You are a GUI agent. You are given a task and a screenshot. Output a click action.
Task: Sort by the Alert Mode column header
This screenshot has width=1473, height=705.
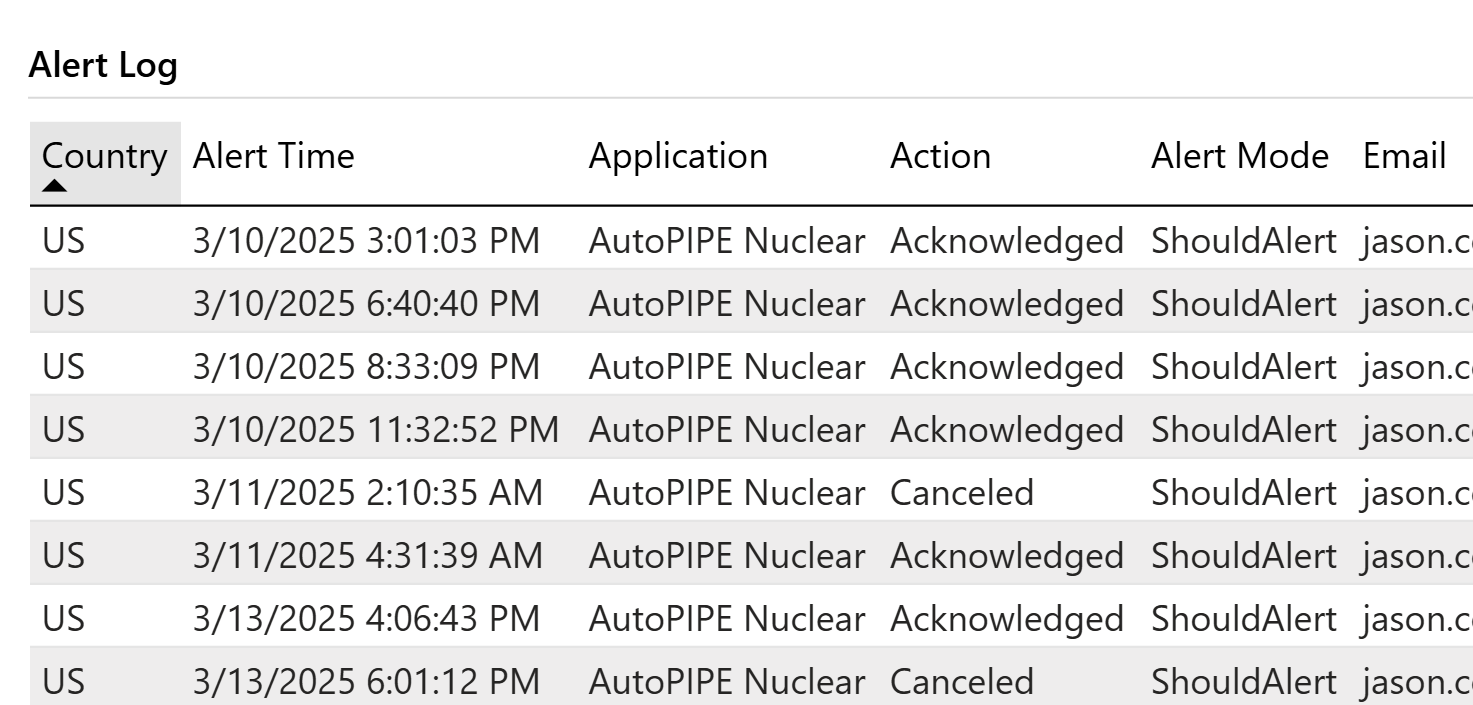pos(1240,156)
